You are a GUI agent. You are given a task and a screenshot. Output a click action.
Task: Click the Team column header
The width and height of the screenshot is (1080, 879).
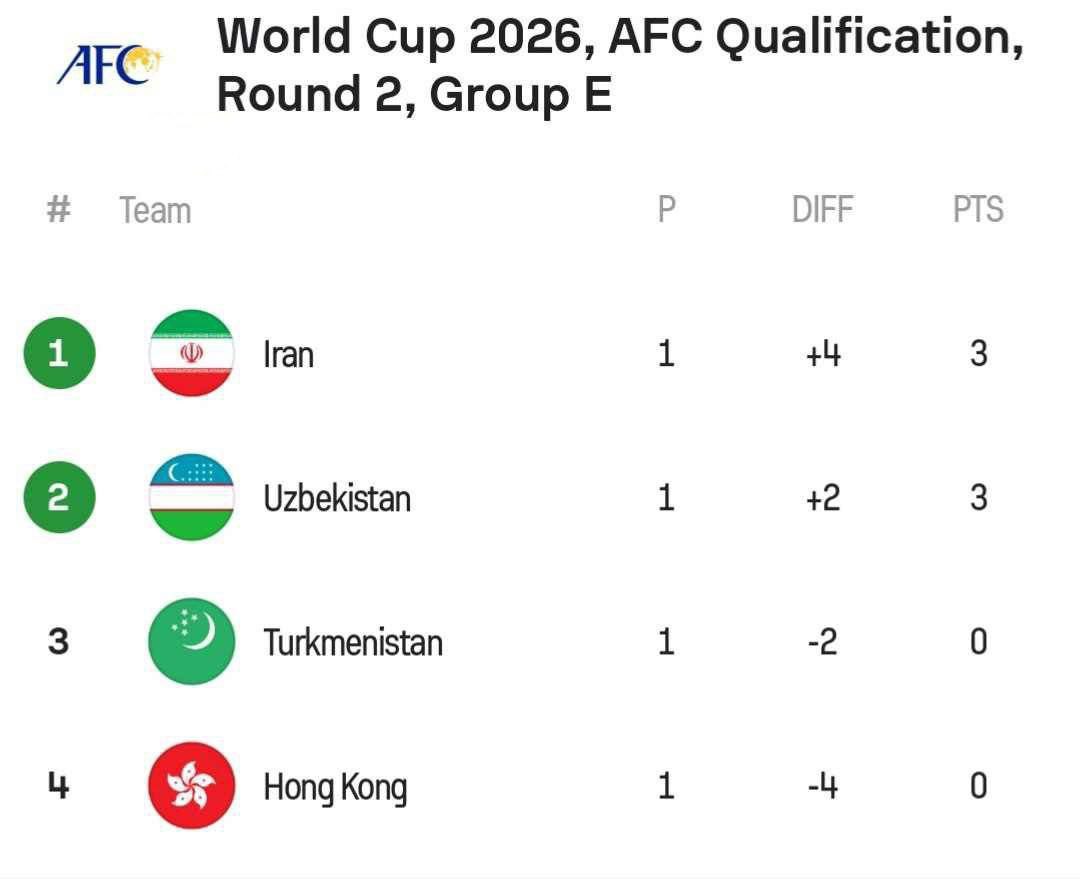coord(155,211)
